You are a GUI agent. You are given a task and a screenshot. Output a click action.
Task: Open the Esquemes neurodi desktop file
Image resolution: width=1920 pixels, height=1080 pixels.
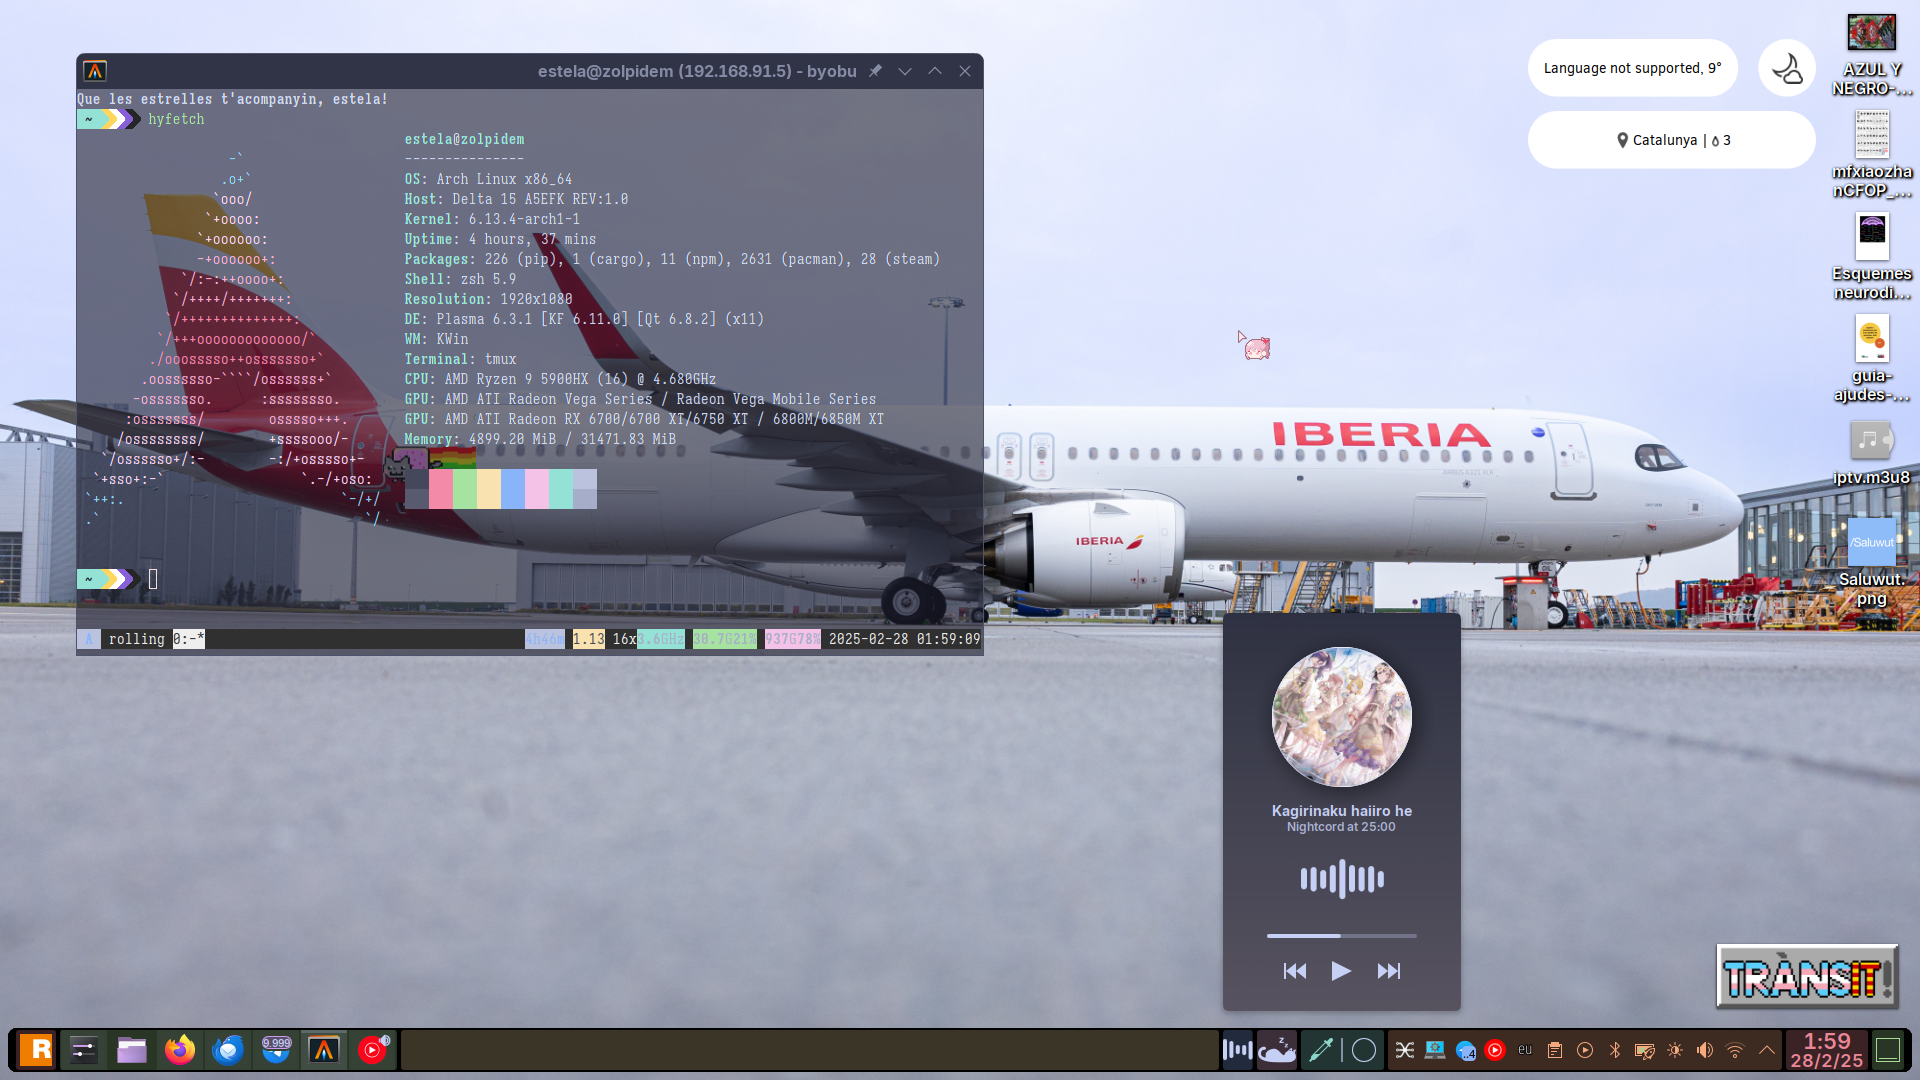(1871, 257)
